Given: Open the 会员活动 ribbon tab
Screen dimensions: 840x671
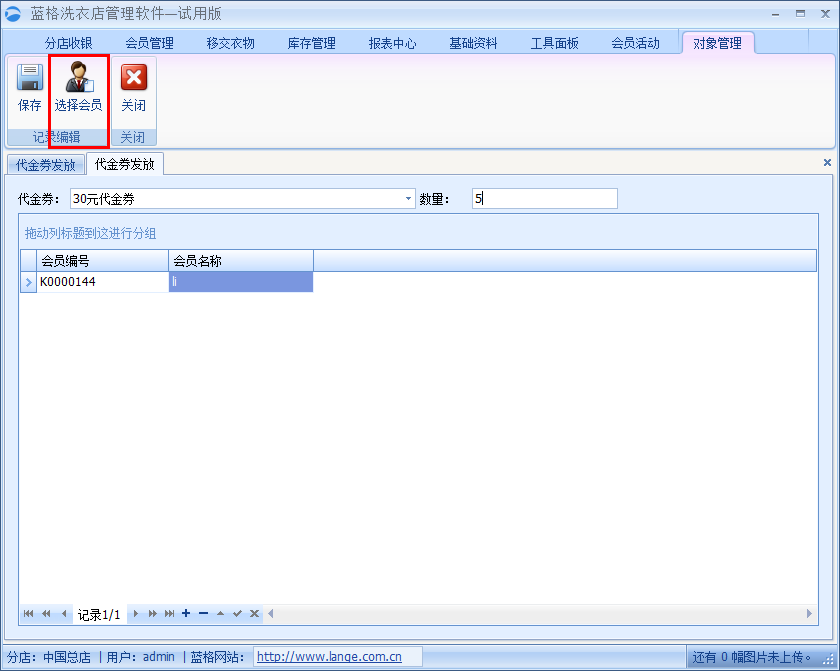Looking at the screenshot, I should (635, 43).
